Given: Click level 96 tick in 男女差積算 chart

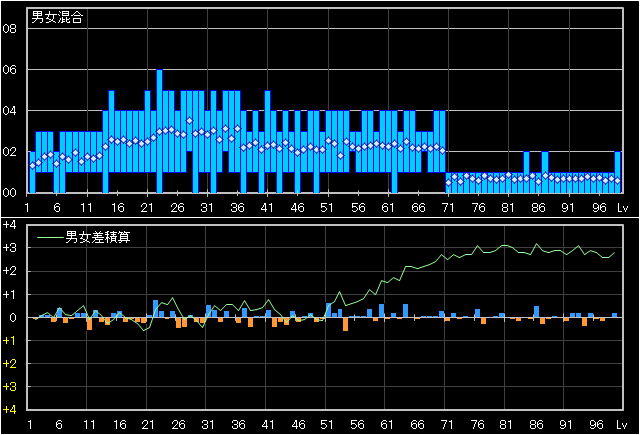Looking at the screenshot, I should pos(596,425).
